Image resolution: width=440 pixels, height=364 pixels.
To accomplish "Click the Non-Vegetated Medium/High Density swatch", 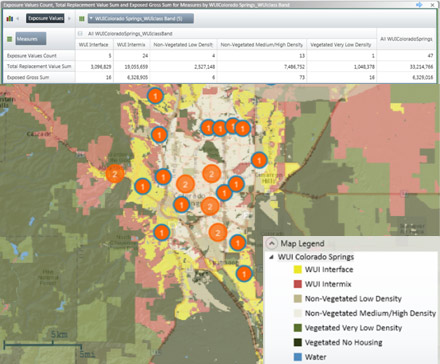I will coord(298,313).
